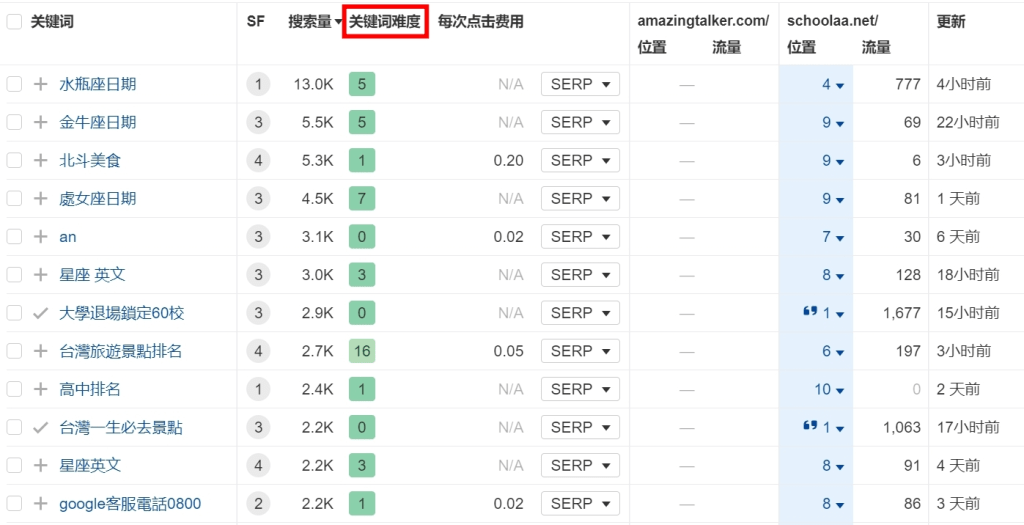The height and width of the screenshot is (525, 1024).
Task: Expand SERP dropdown for 處女座日期
Action: [580, 199]
